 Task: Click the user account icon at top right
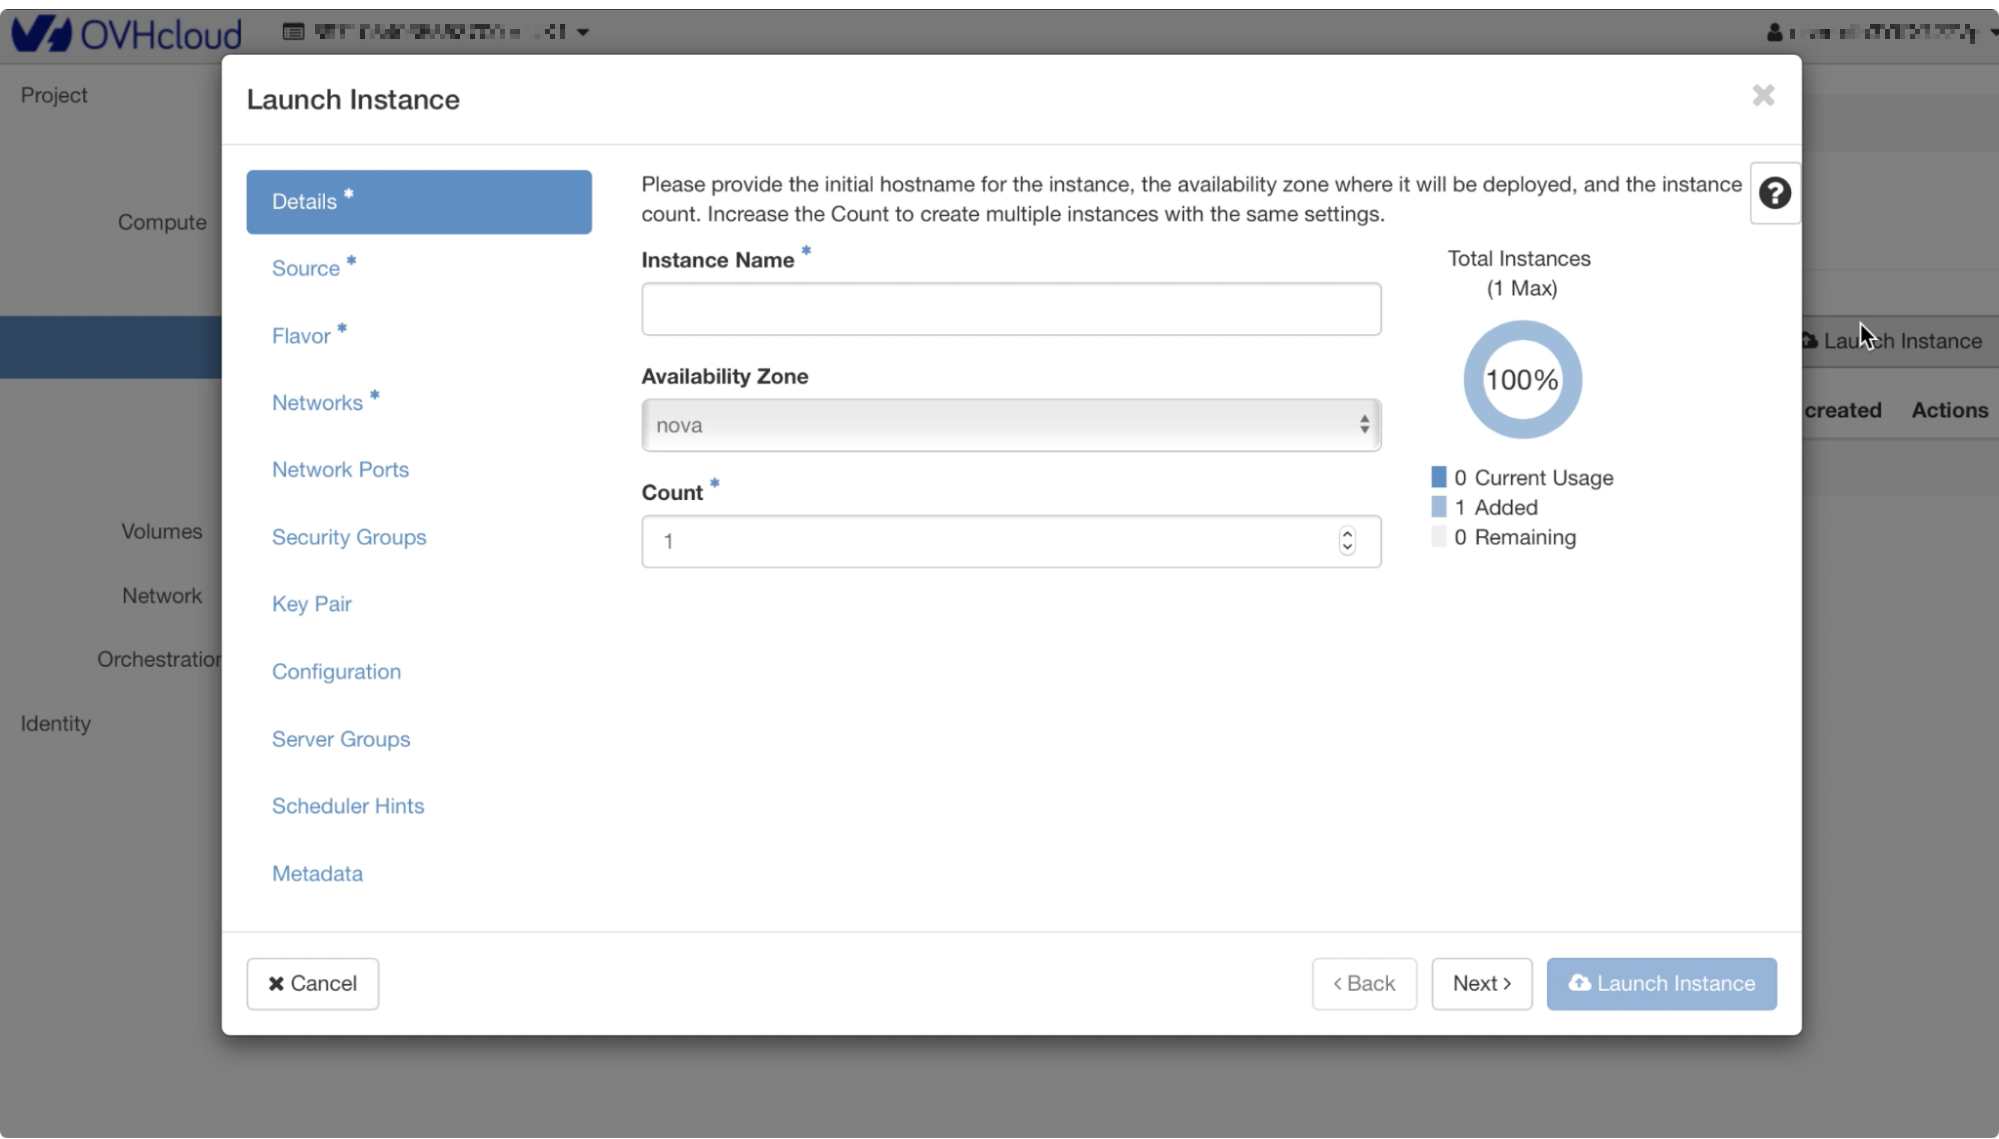[1774, 33]
